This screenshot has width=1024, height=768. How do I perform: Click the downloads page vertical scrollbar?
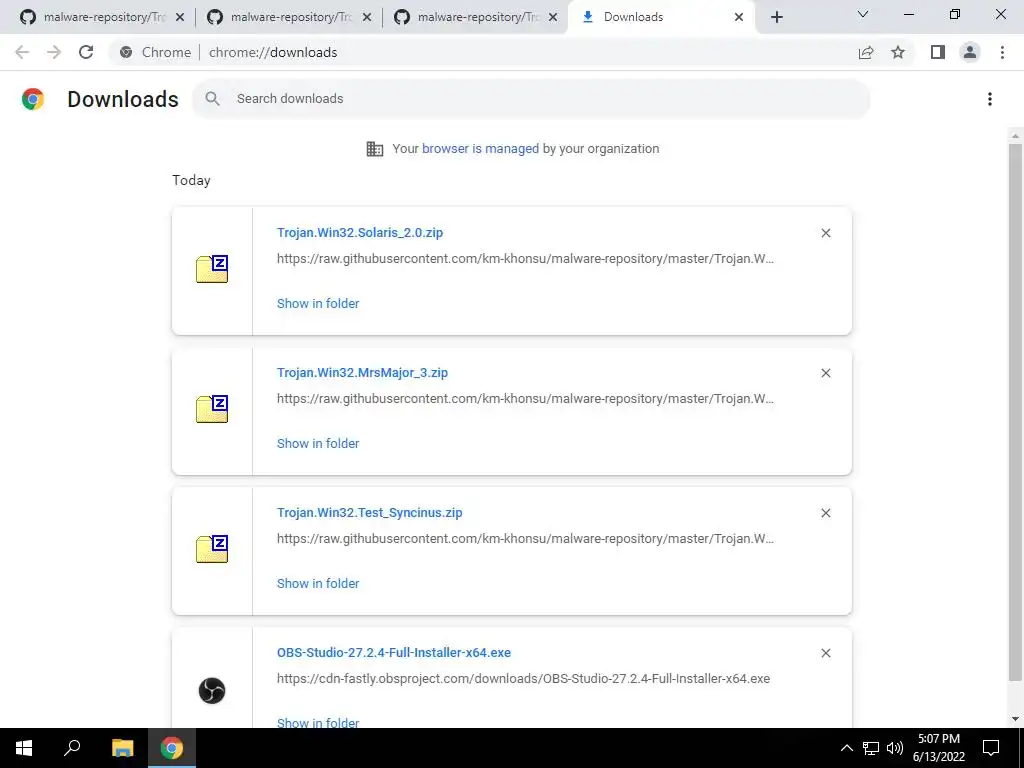tap(1015, 411)
